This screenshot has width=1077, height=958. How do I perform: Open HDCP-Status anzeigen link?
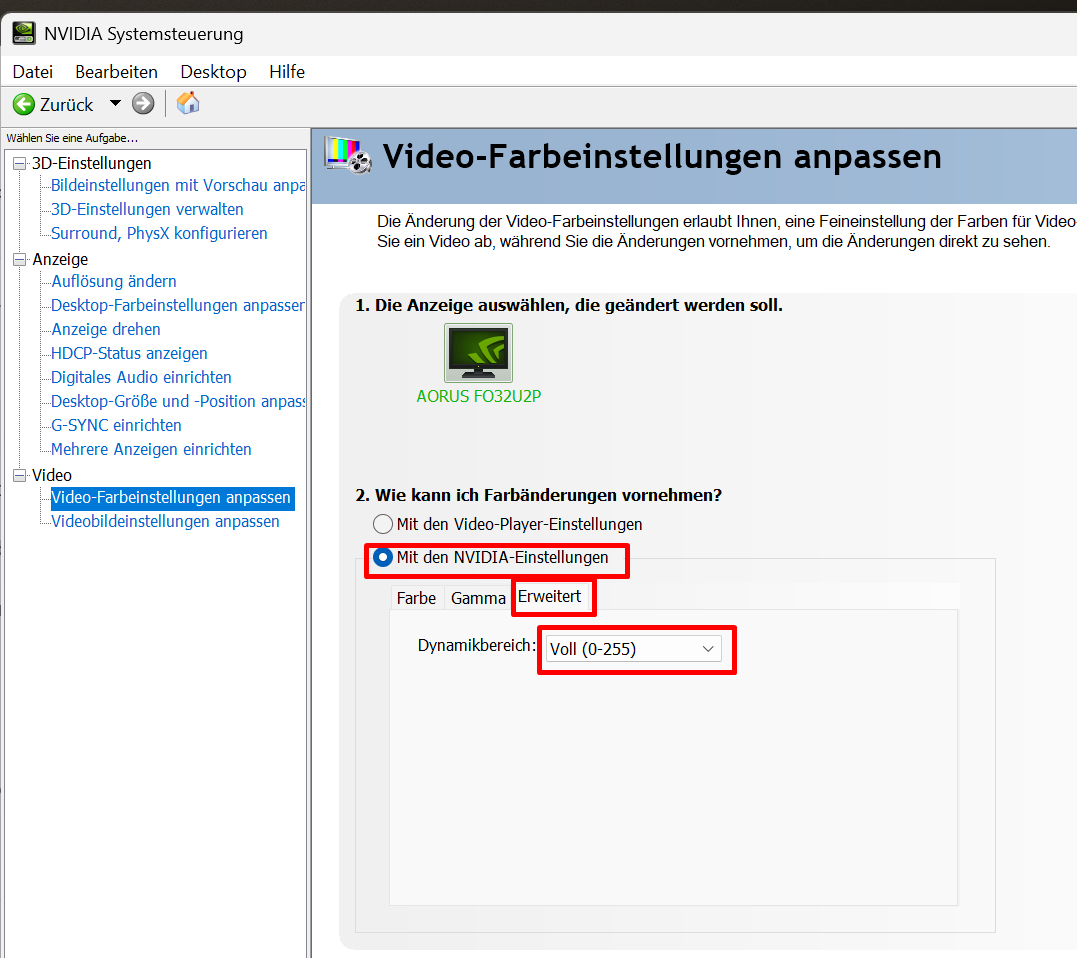[x=129, y=354]
